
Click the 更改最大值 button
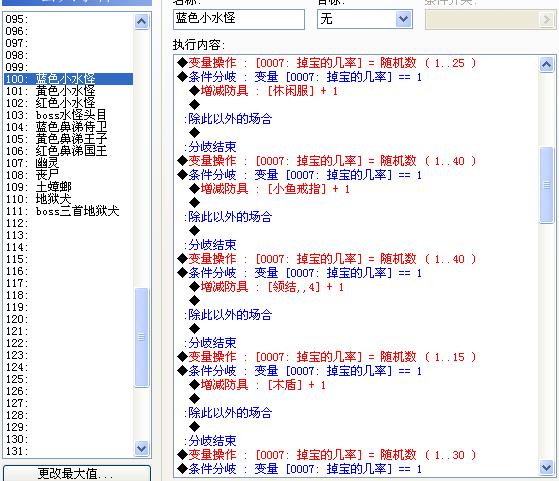pos(77,474)
